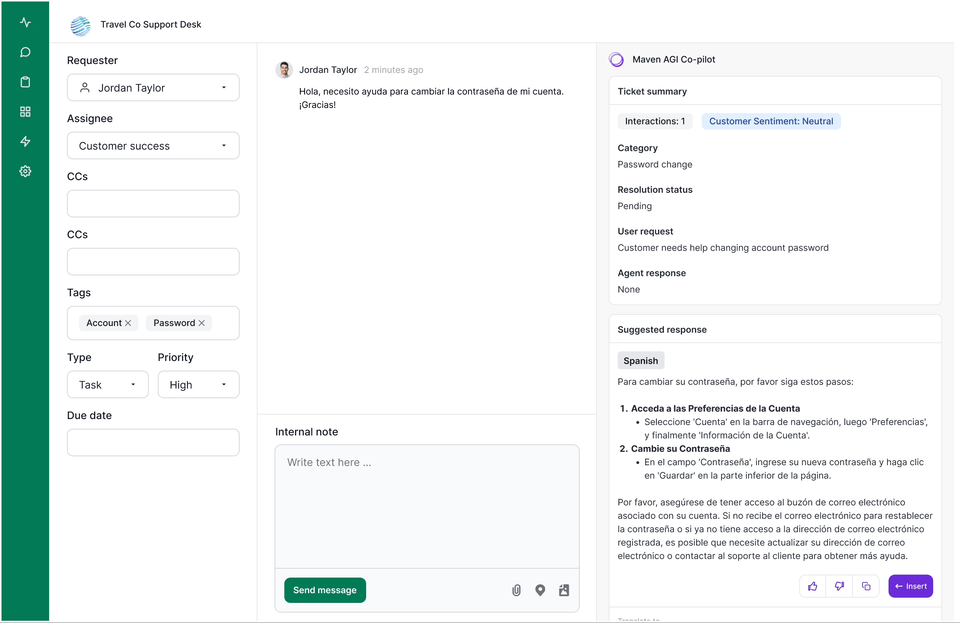Give thumbs up to suggested response
The image size is (960, 623).
point(813,586)
